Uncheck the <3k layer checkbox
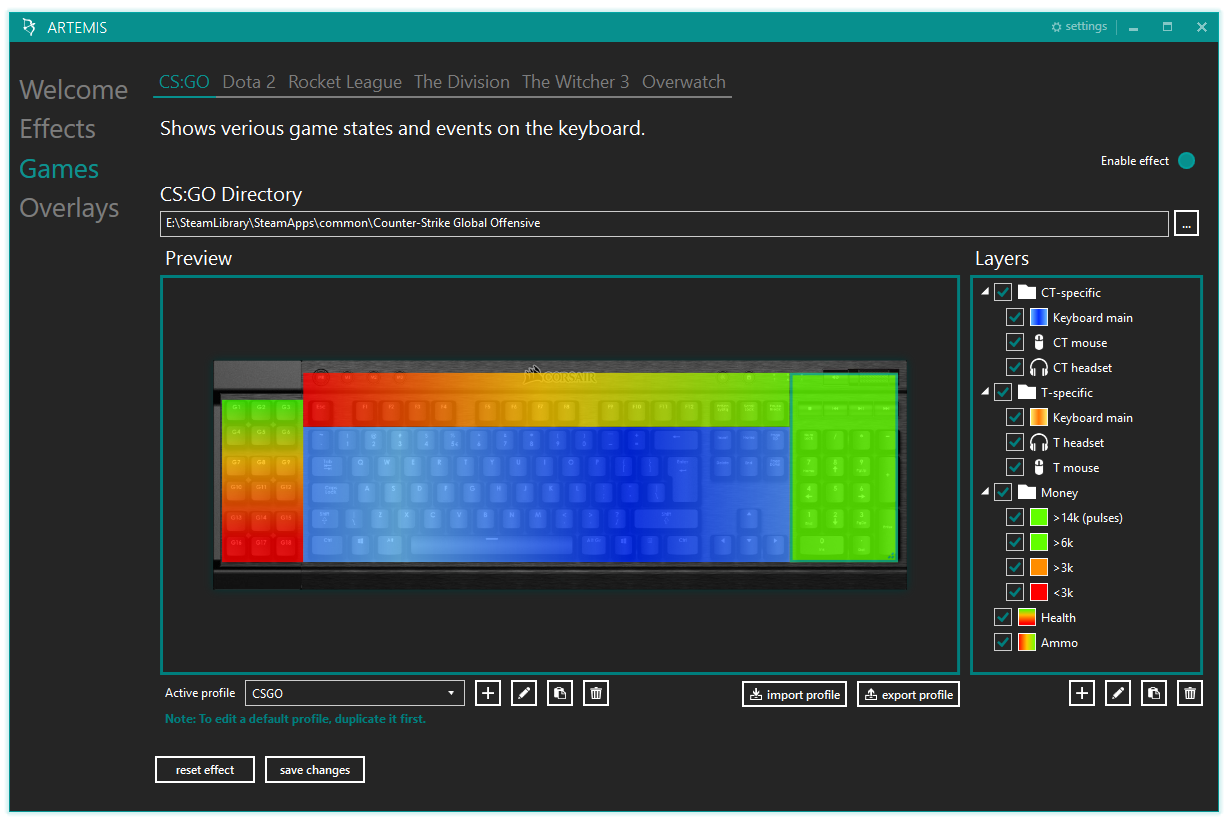Viewport: 1229px width, 822px height. point(1015,592)
